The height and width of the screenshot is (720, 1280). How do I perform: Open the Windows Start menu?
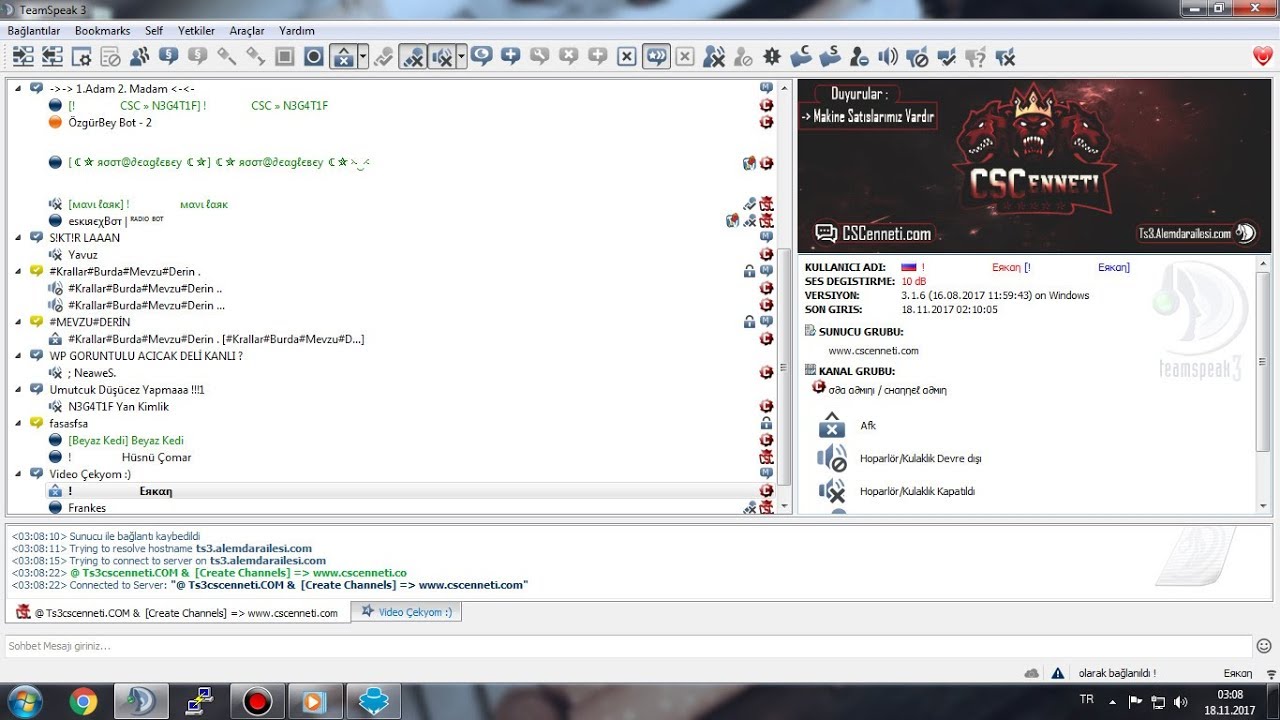click(x=24, y=702)
